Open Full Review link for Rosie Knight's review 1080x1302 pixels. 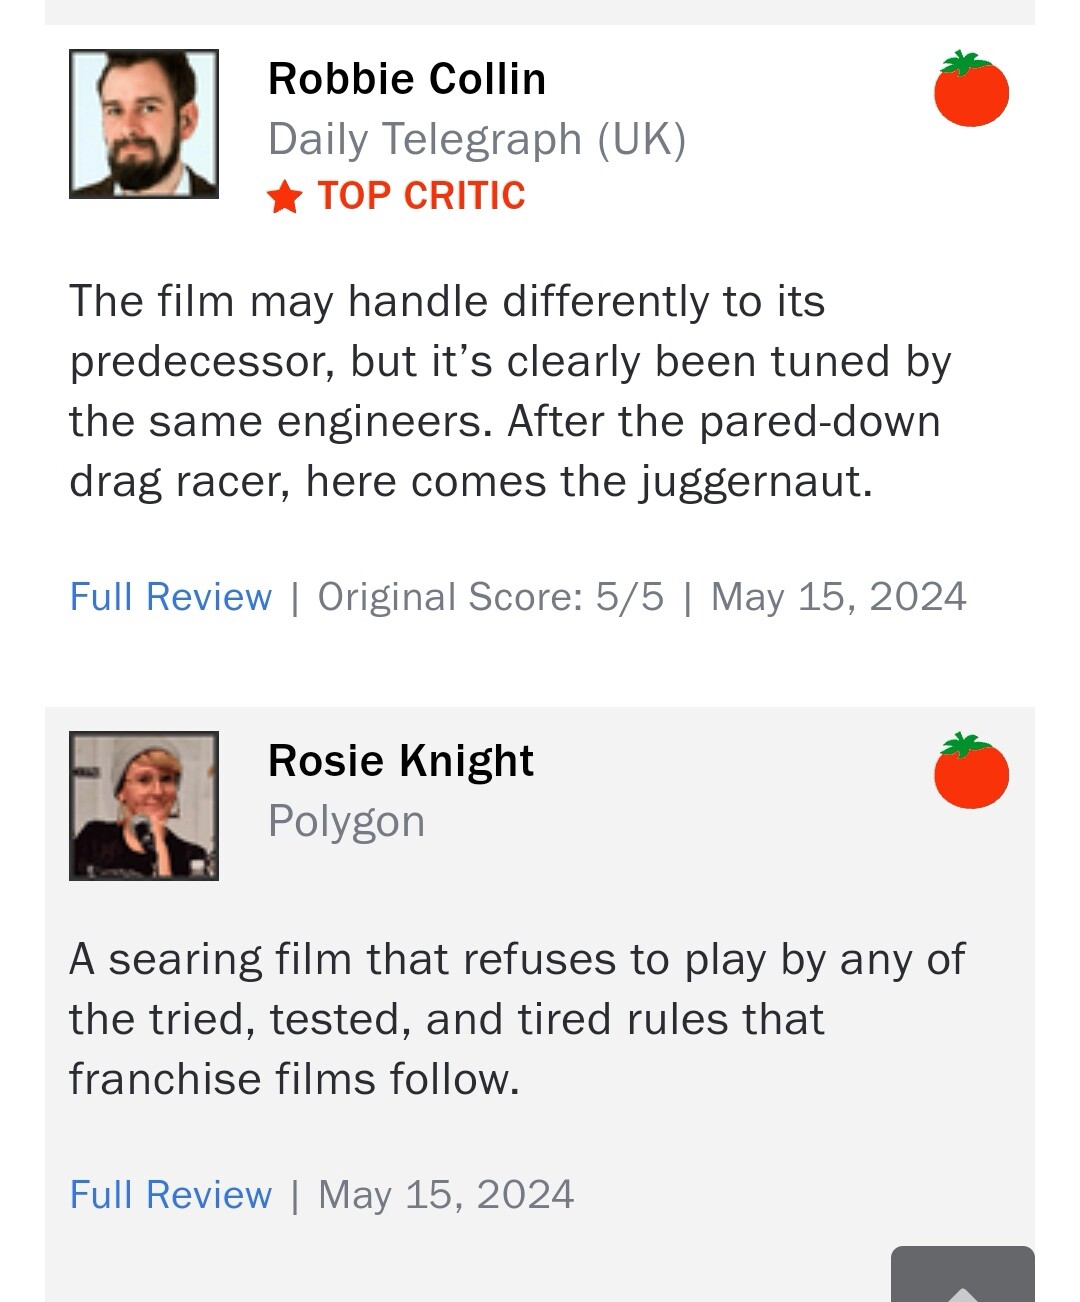(x=171, y=1195)
